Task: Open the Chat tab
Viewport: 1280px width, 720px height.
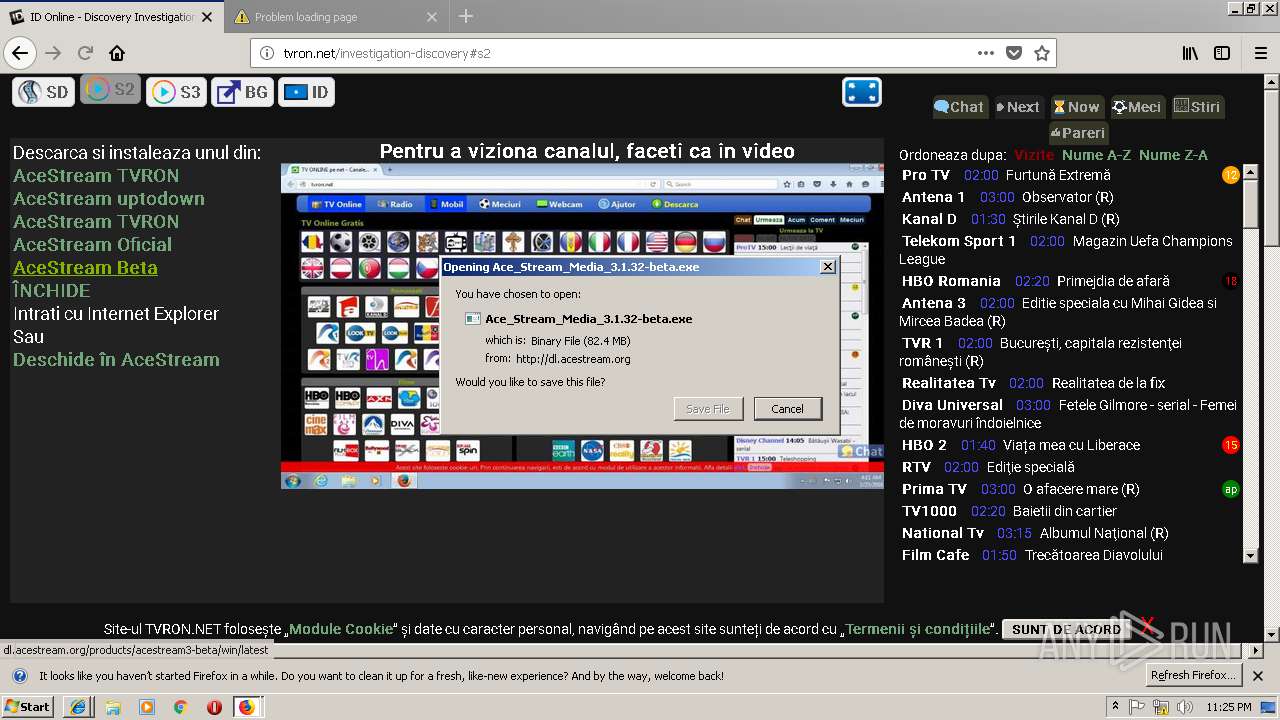Action: 960,107
